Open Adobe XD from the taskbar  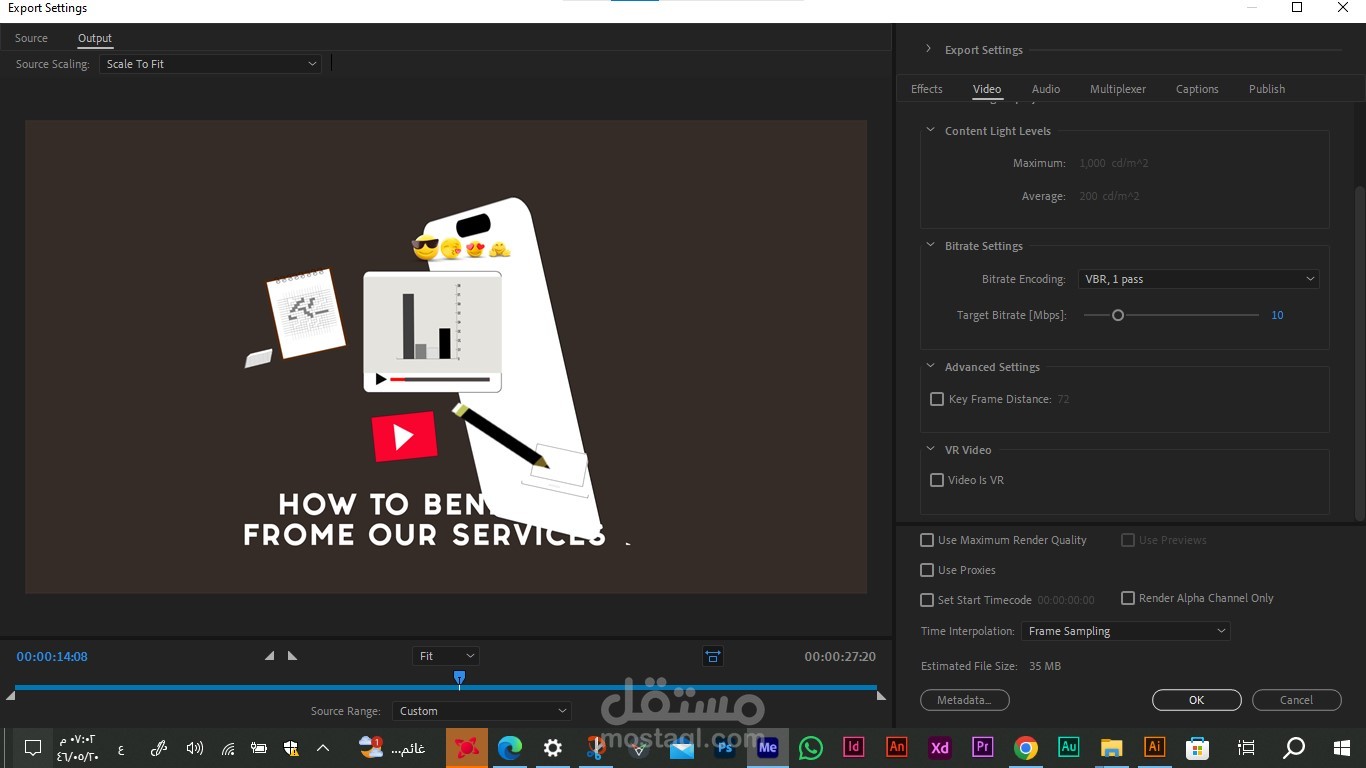tap(940, 747)
